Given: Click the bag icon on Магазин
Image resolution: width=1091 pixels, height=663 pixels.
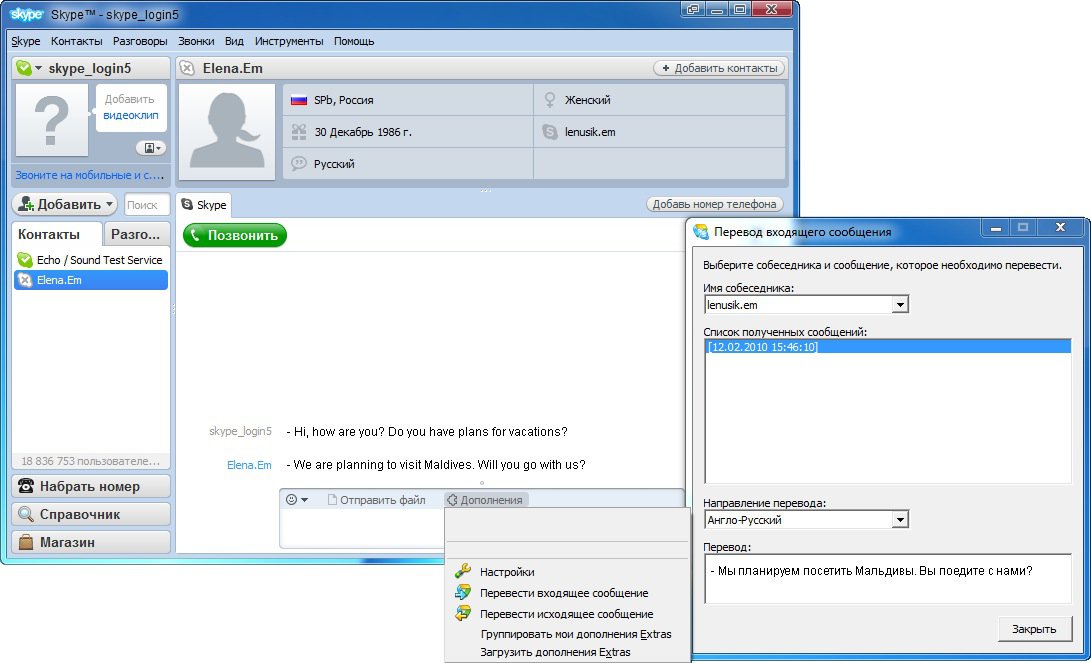Looking at the screenshot, I should pyautogui.click(x=26, y=542).
